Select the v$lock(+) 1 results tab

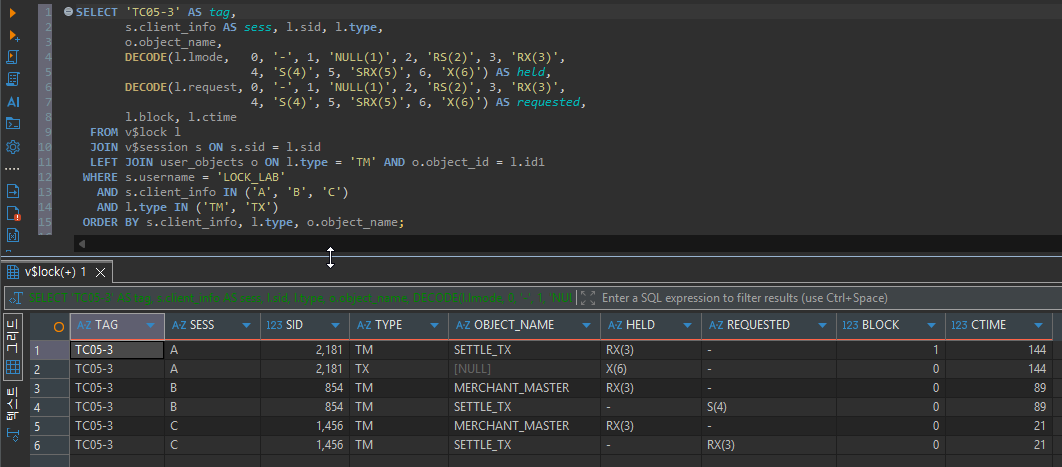tap(56, 272)
